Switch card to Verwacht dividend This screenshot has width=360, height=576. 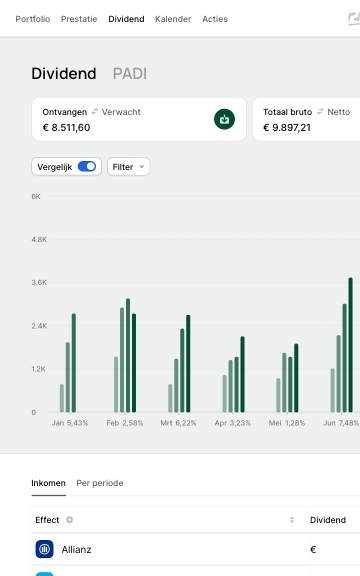click(121, 112)
